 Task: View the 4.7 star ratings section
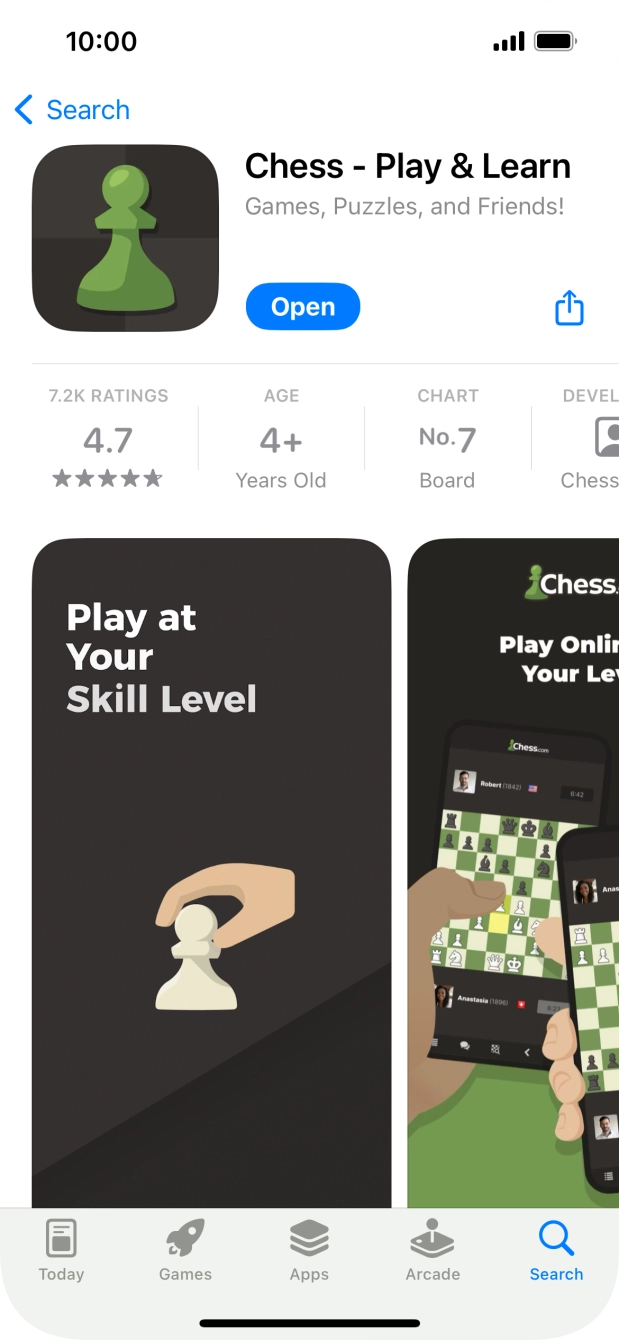[108, 438]
